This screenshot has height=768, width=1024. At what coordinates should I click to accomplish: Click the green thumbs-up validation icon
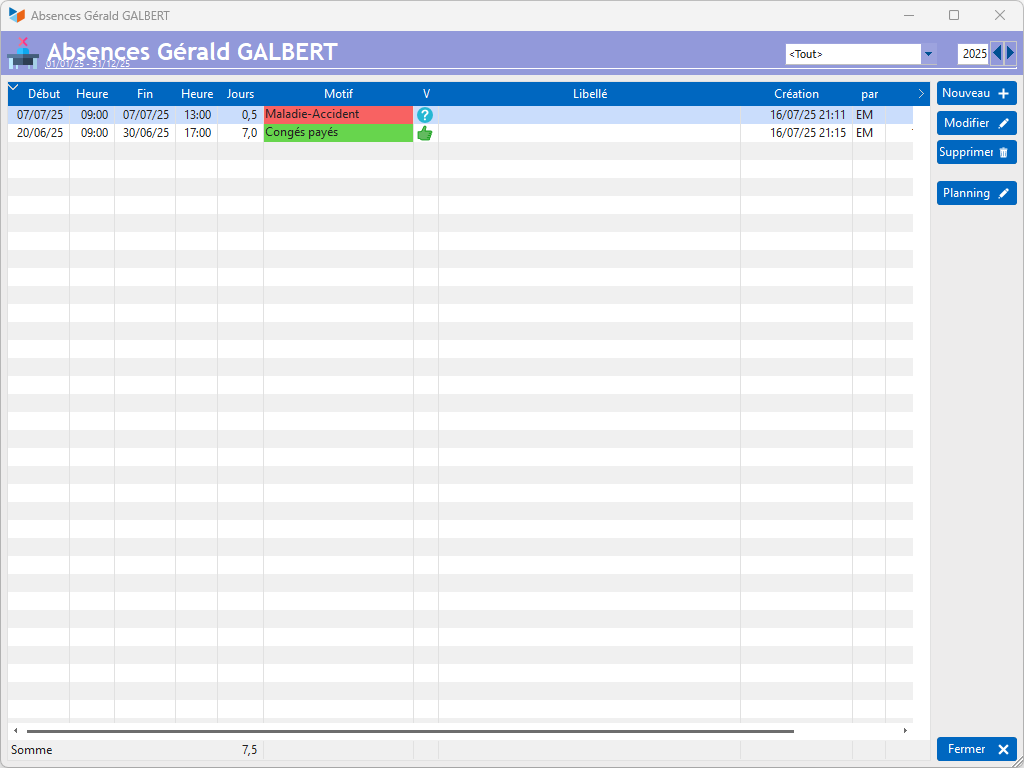pyautogui.click(x=425, y=133)
